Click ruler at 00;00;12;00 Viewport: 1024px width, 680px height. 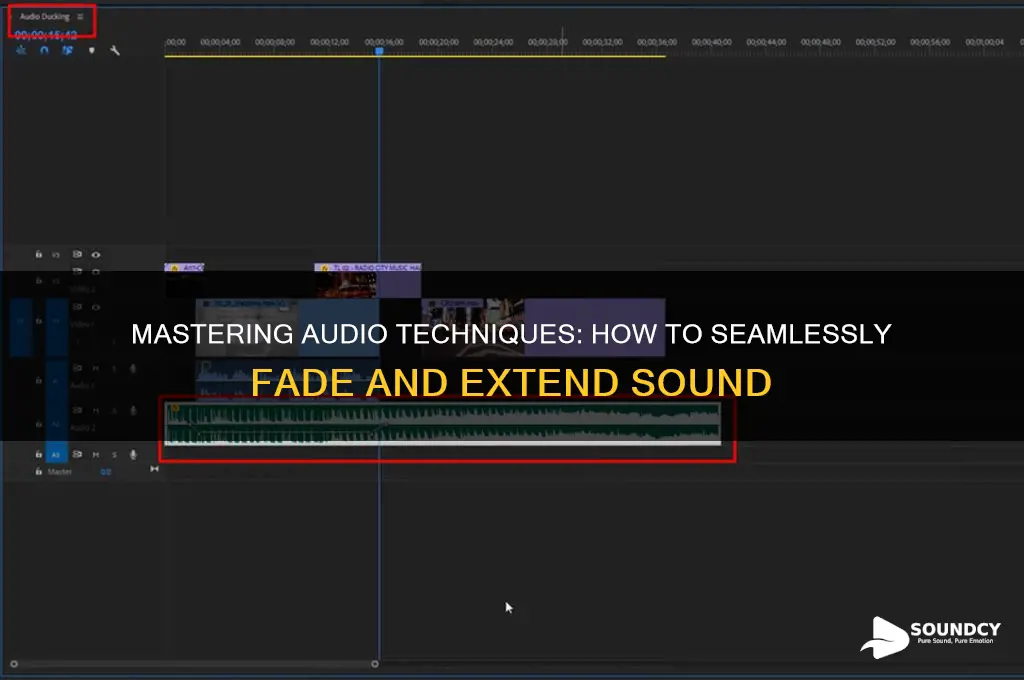point(329,42)
